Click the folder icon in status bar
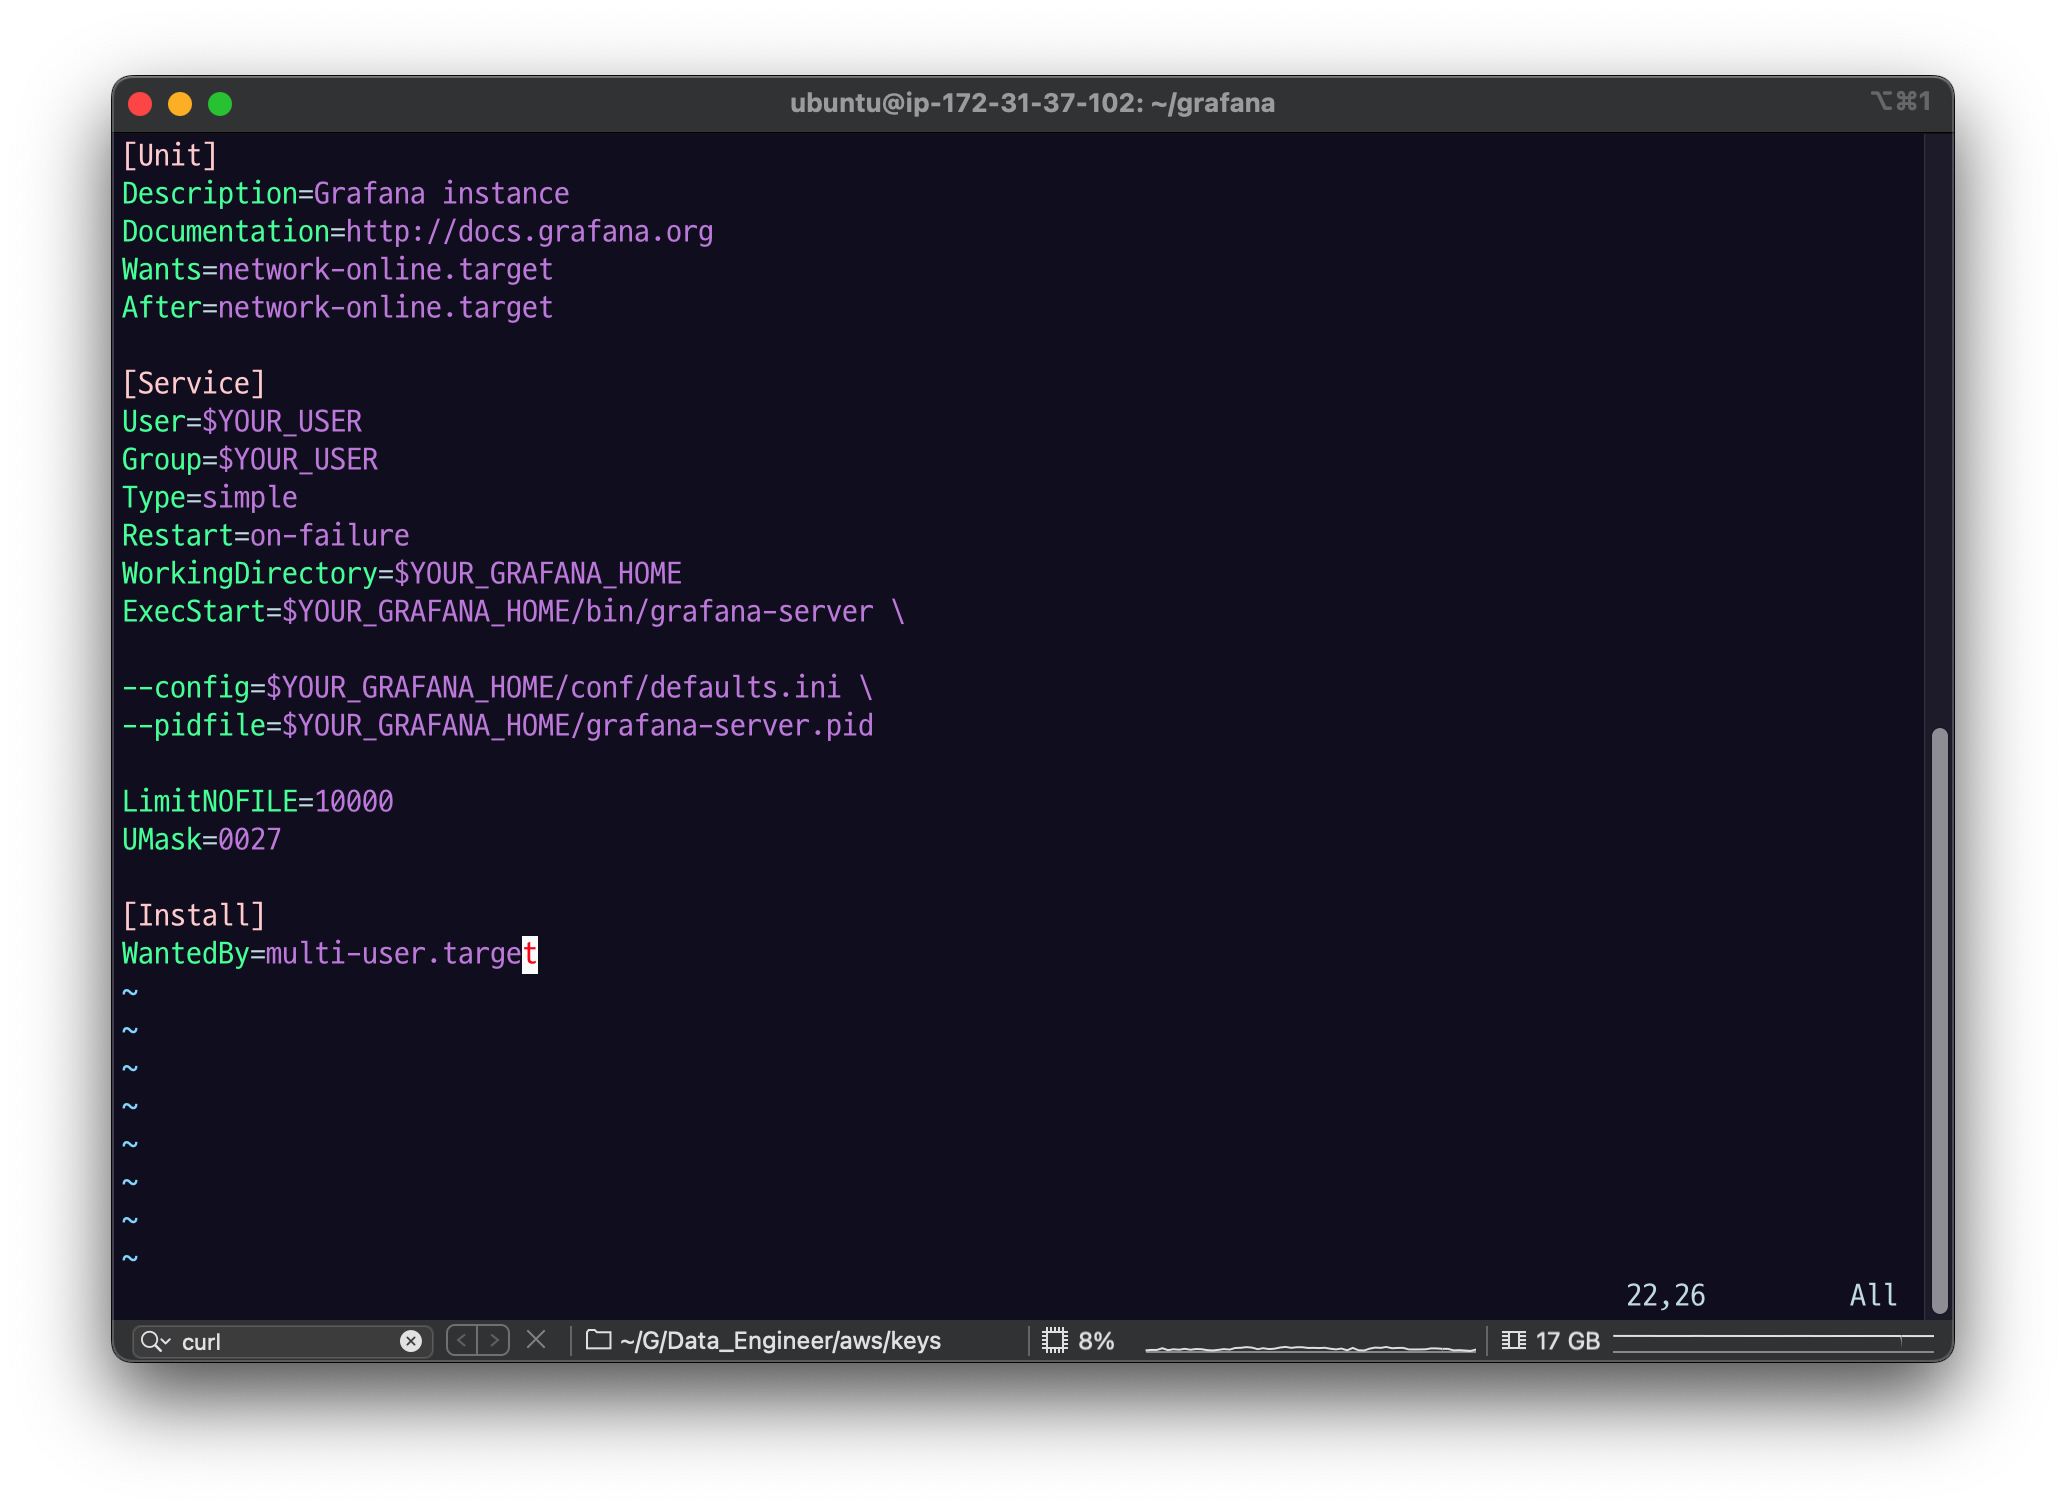 (x=598, y=1340)
